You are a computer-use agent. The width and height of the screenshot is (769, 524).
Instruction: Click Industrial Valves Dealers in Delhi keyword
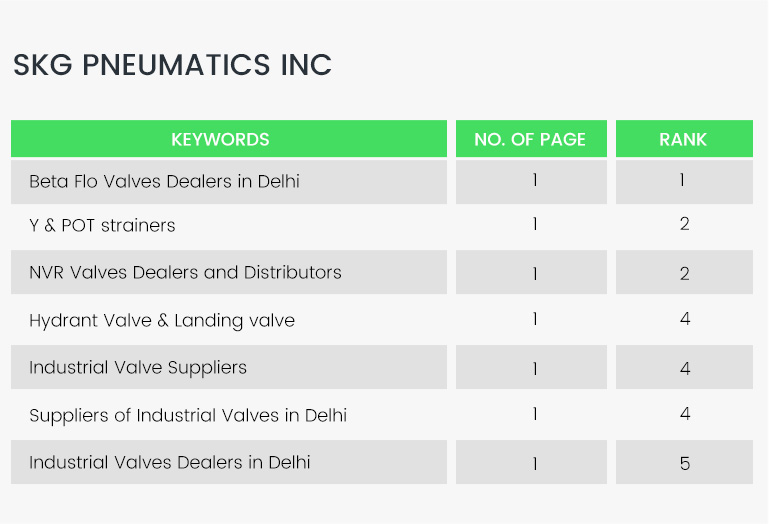point(170,462)
